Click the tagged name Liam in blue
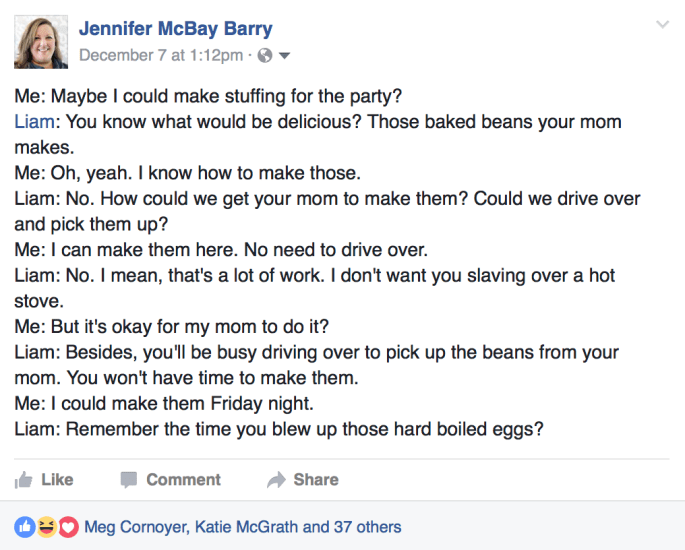 pyautogui.click(x=33, y=122)
